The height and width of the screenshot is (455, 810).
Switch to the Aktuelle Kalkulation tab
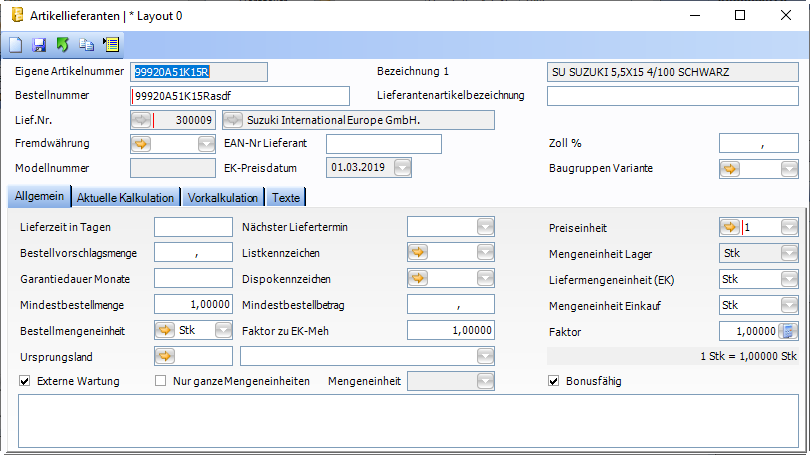[125, 197]
